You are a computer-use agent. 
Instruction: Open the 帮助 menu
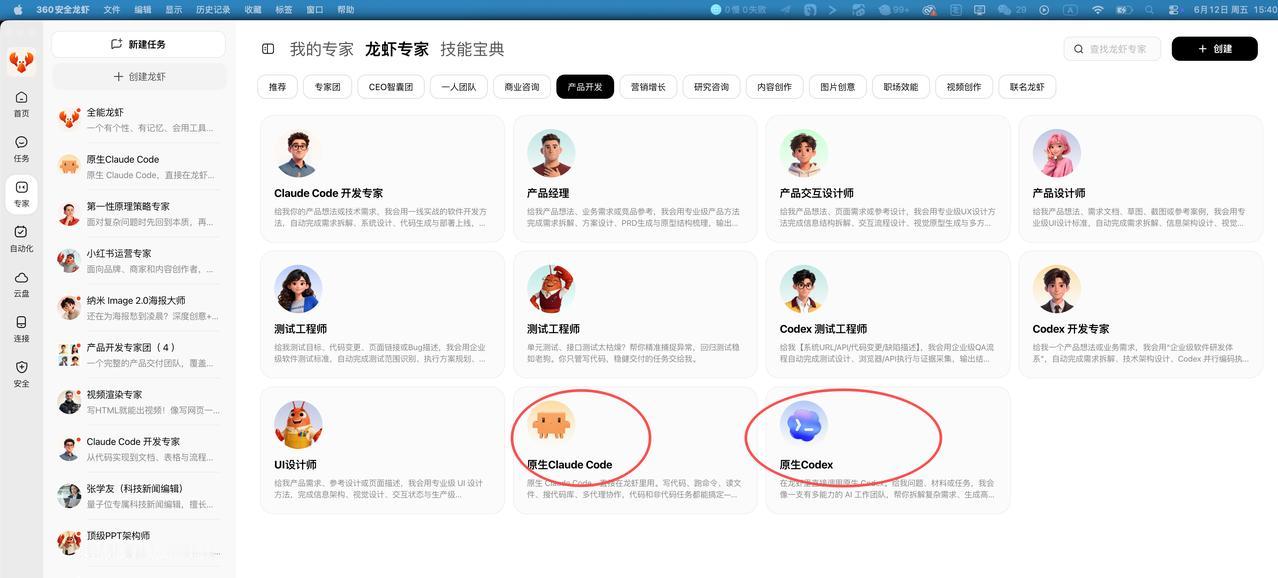(345, 9)
